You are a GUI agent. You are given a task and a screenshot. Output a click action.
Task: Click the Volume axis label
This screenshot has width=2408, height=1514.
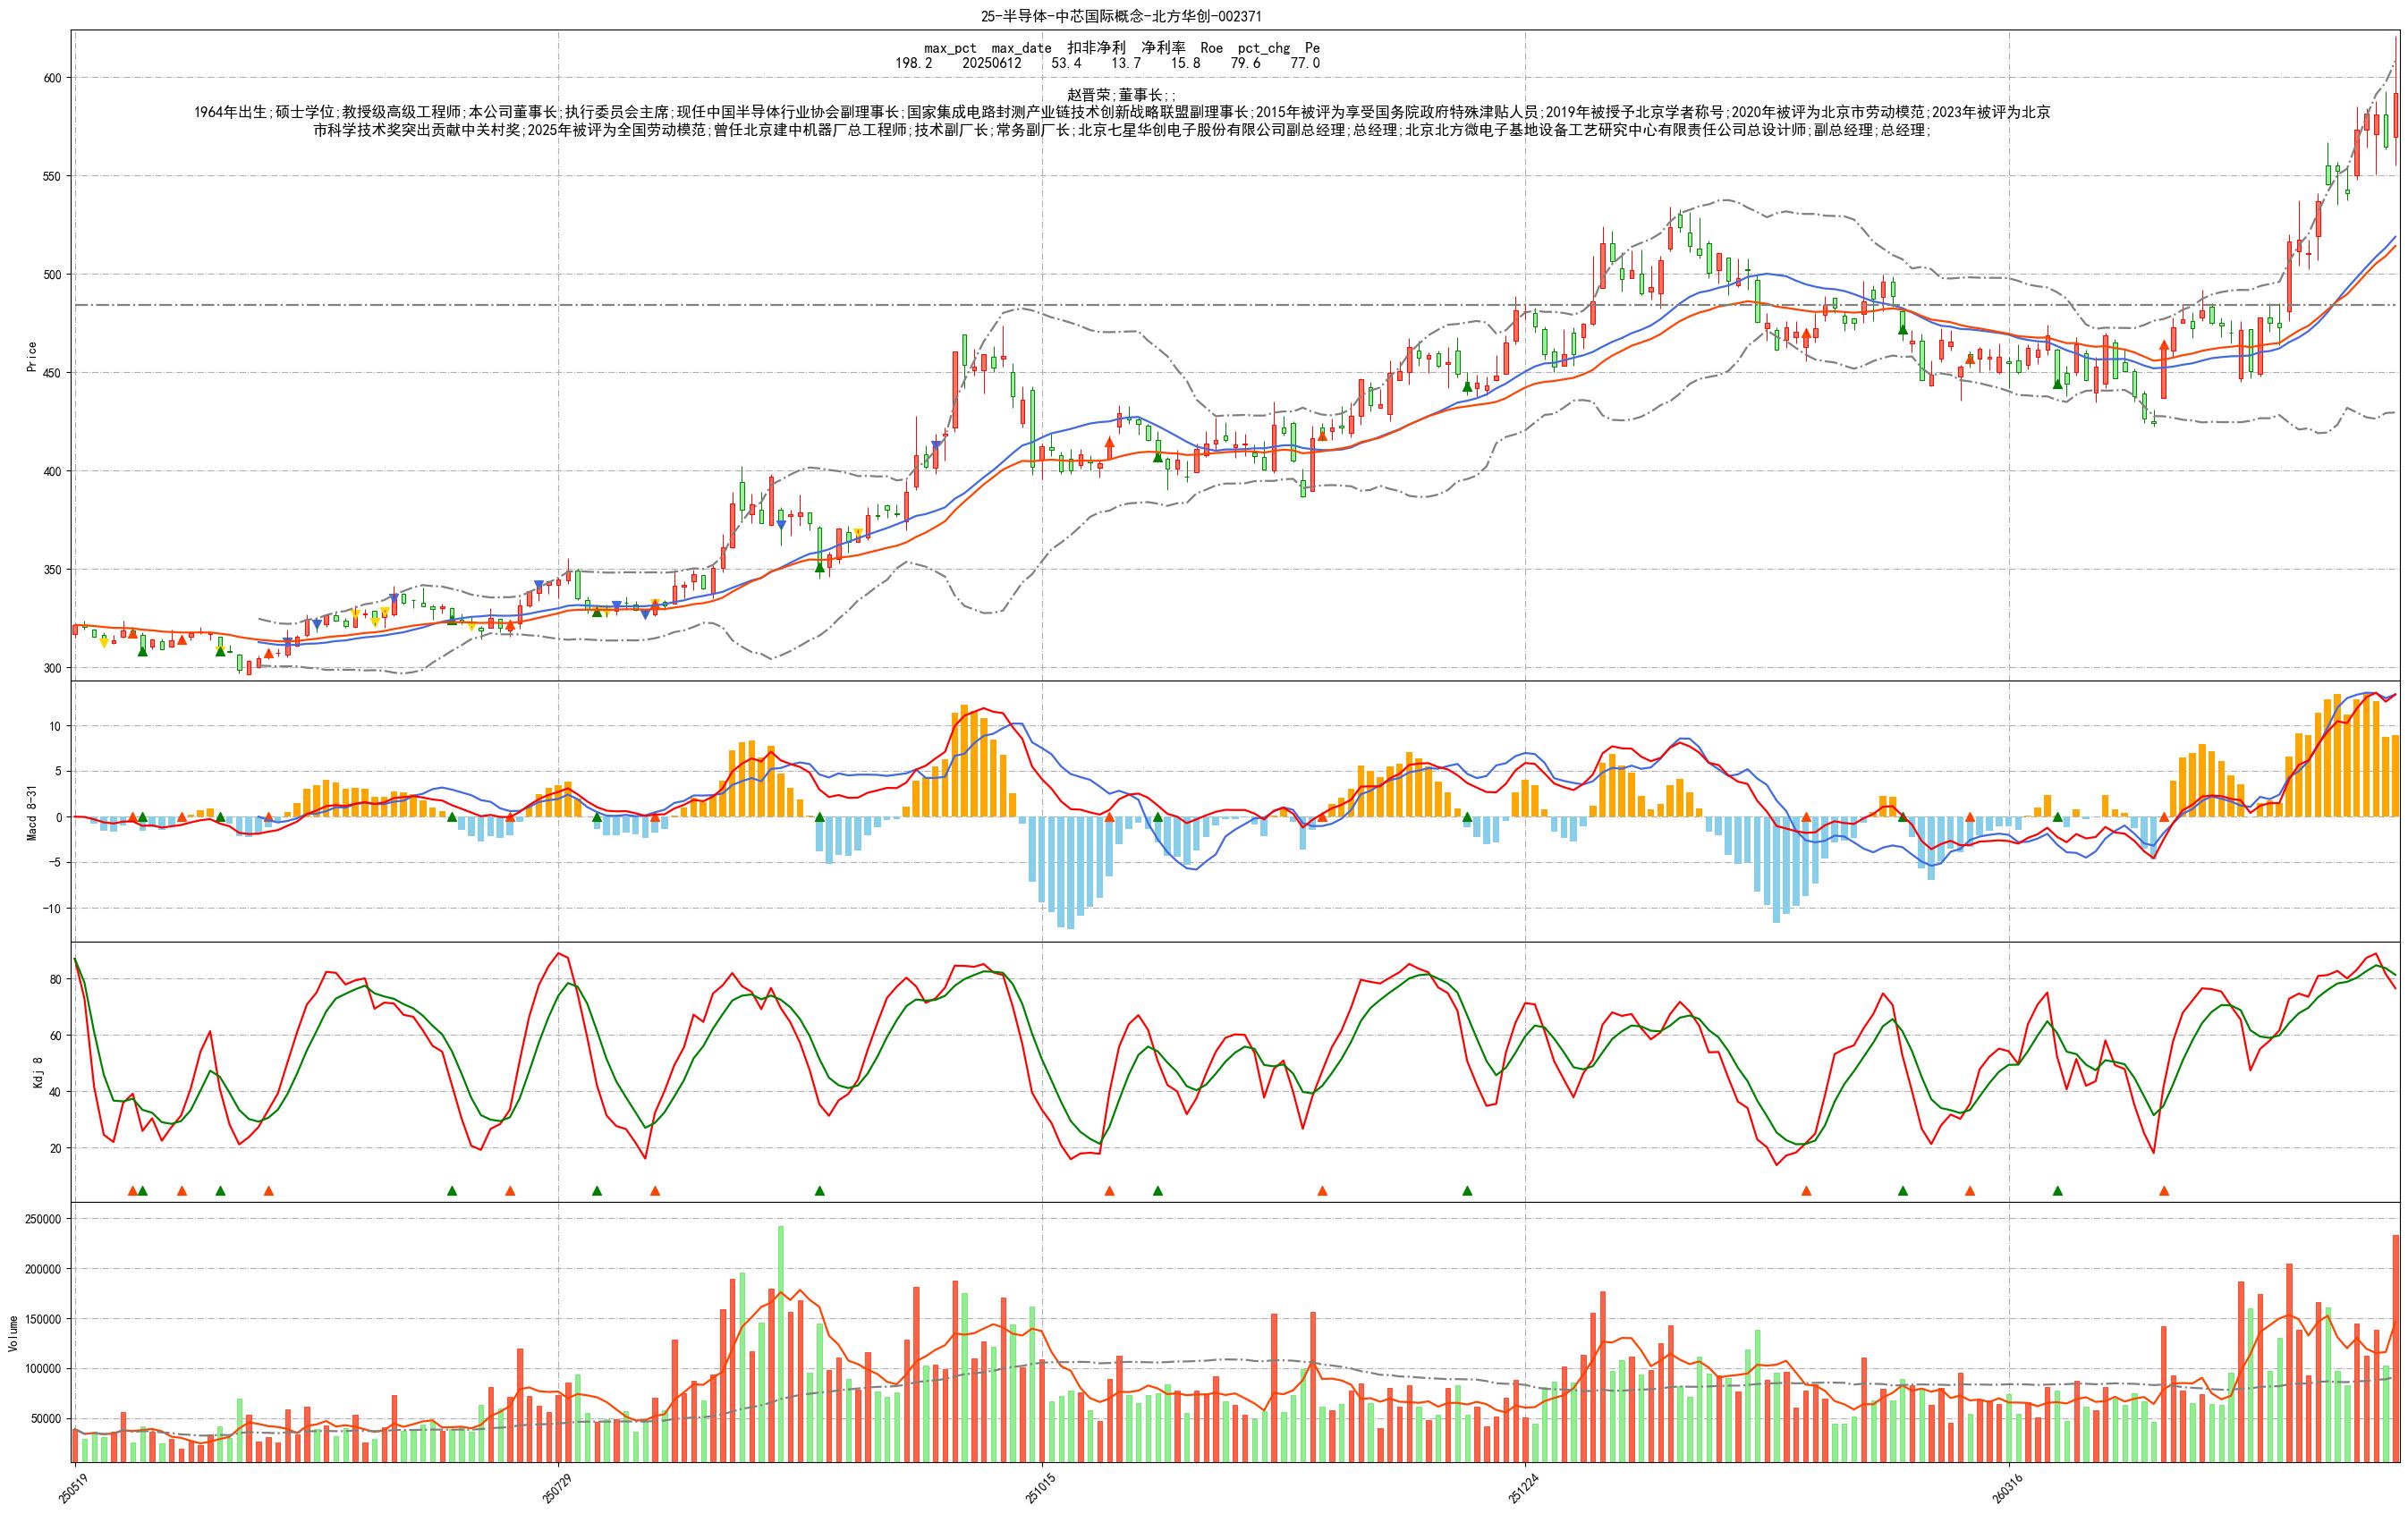coord(13,1333)
